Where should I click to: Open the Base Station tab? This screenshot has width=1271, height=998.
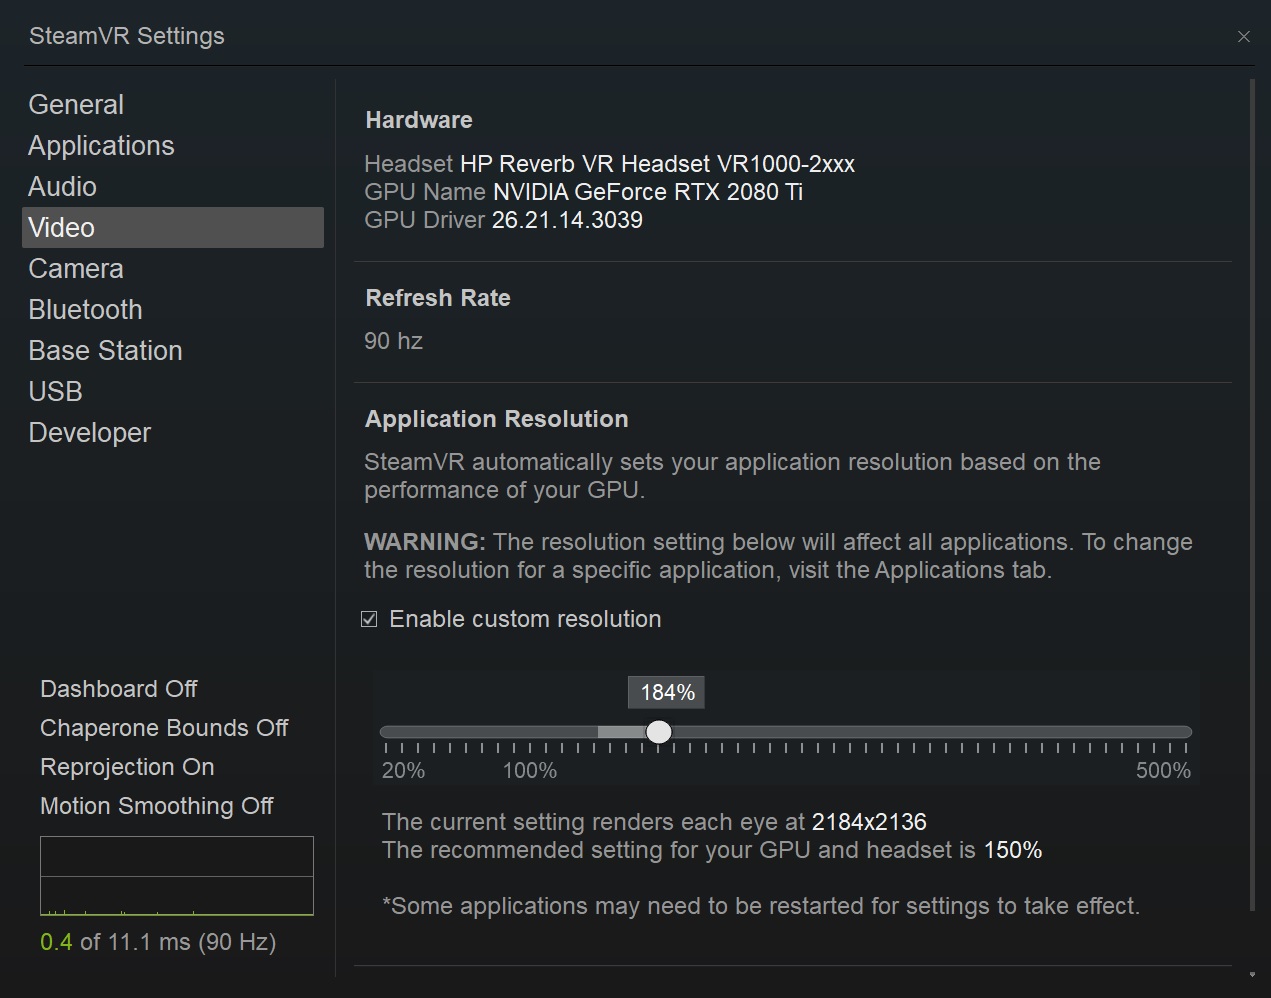105,351
